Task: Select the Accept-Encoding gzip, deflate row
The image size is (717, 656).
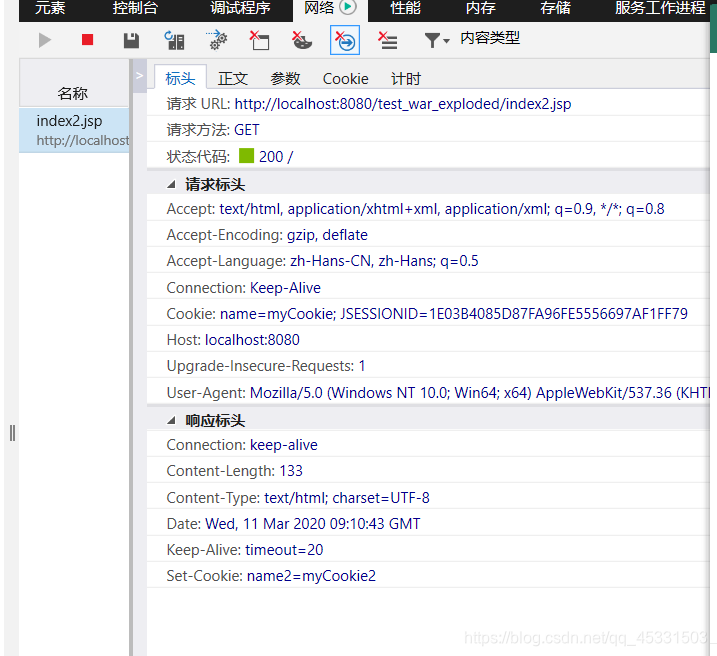Action: click(428, 235)
